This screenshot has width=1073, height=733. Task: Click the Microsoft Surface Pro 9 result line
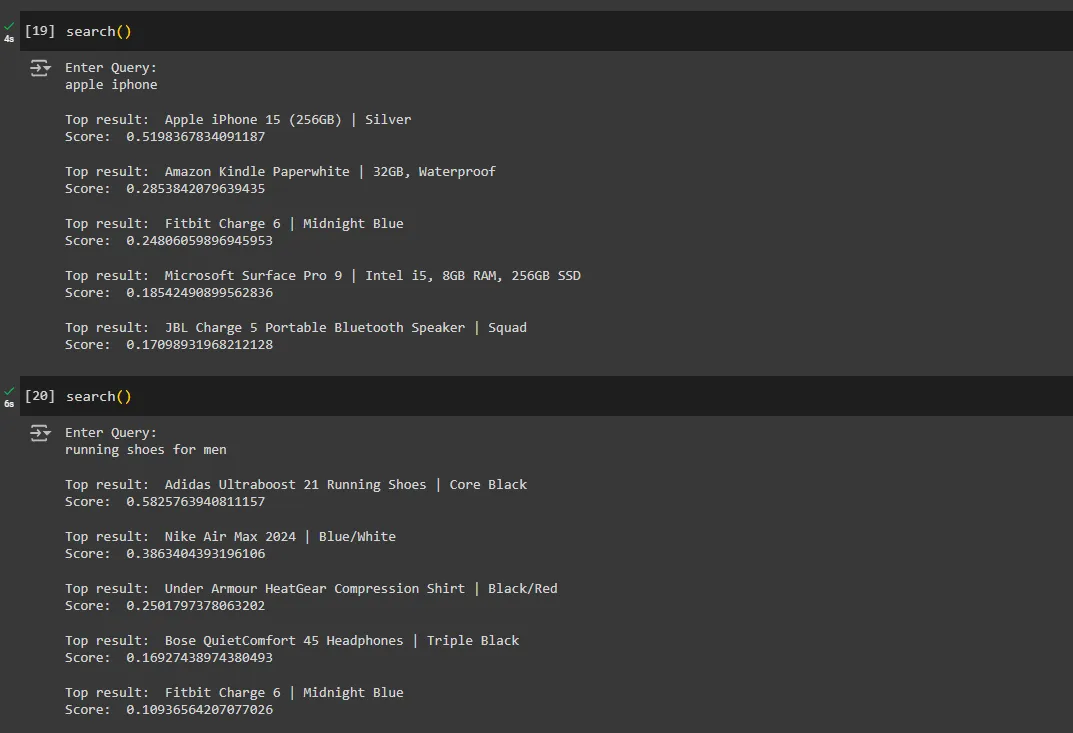(x=323, y=276)
